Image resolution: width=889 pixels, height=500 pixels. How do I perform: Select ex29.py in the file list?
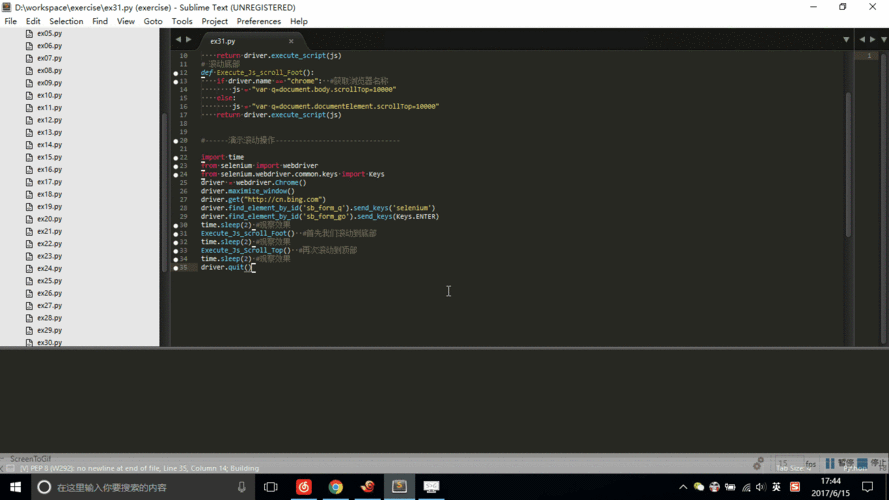pyautogui.click(x=49, y=330)
